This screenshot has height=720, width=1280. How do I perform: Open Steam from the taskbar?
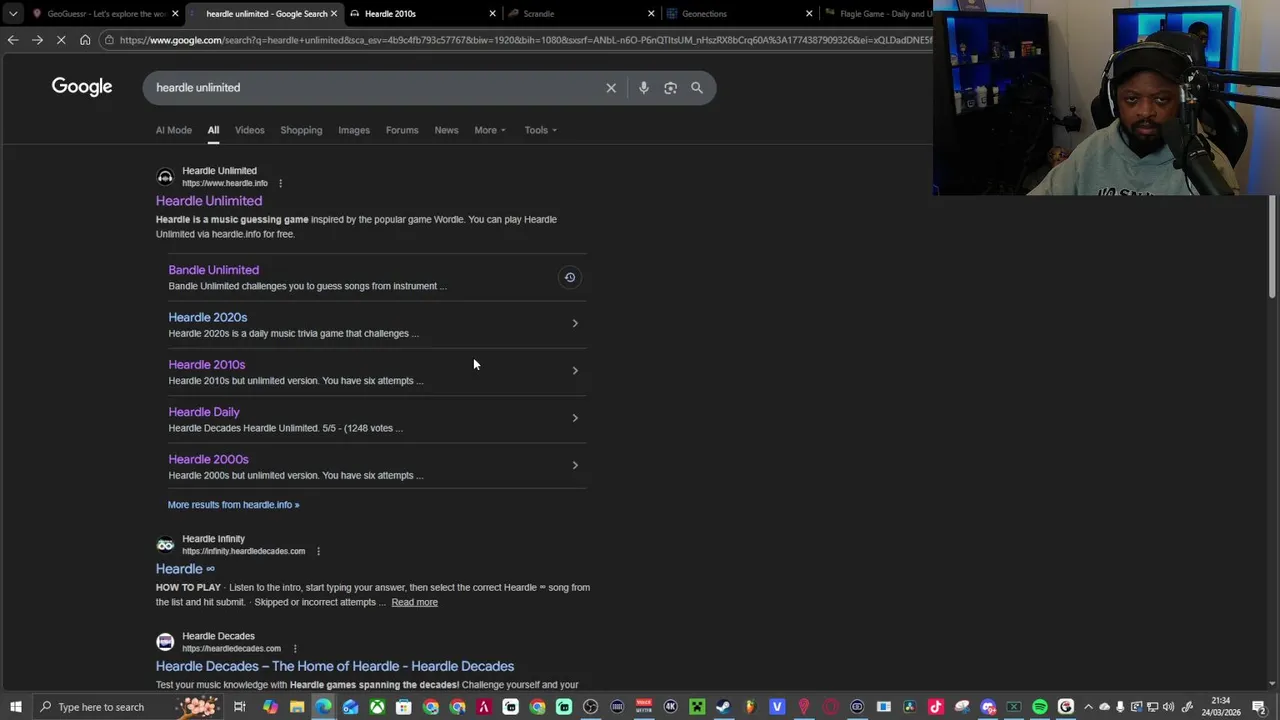723,707
